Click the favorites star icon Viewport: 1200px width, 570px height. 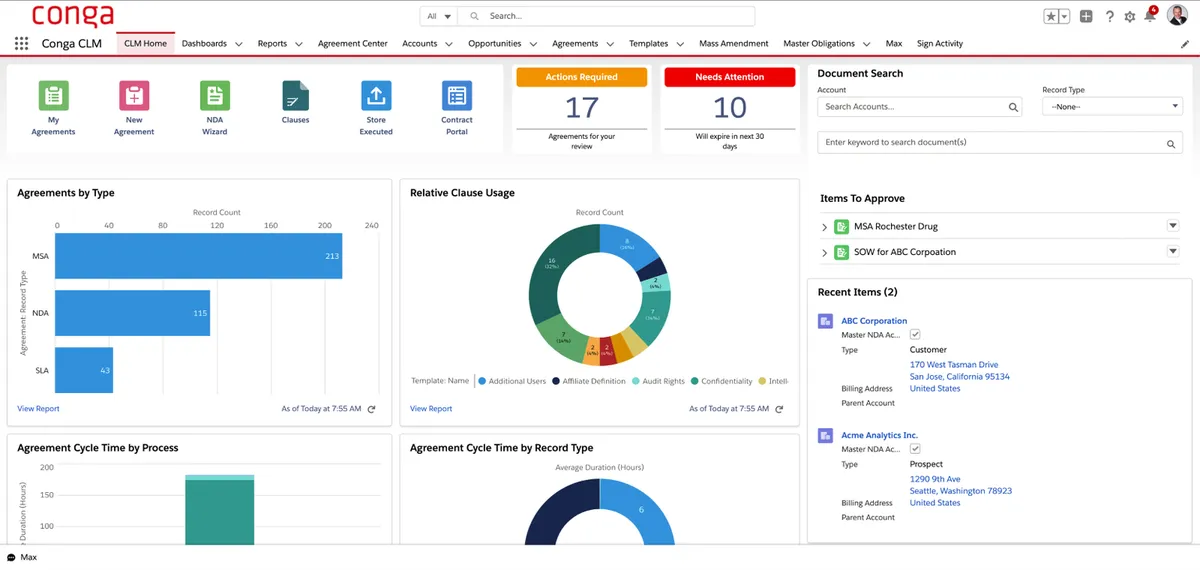click(x=1051, y=17)
